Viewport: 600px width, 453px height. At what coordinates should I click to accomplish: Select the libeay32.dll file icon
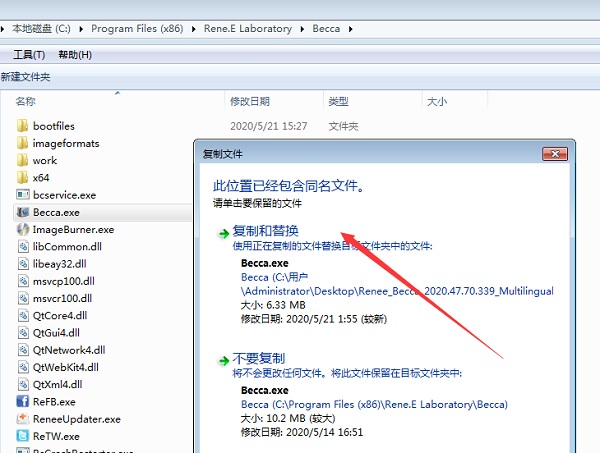tap(23, 264)
